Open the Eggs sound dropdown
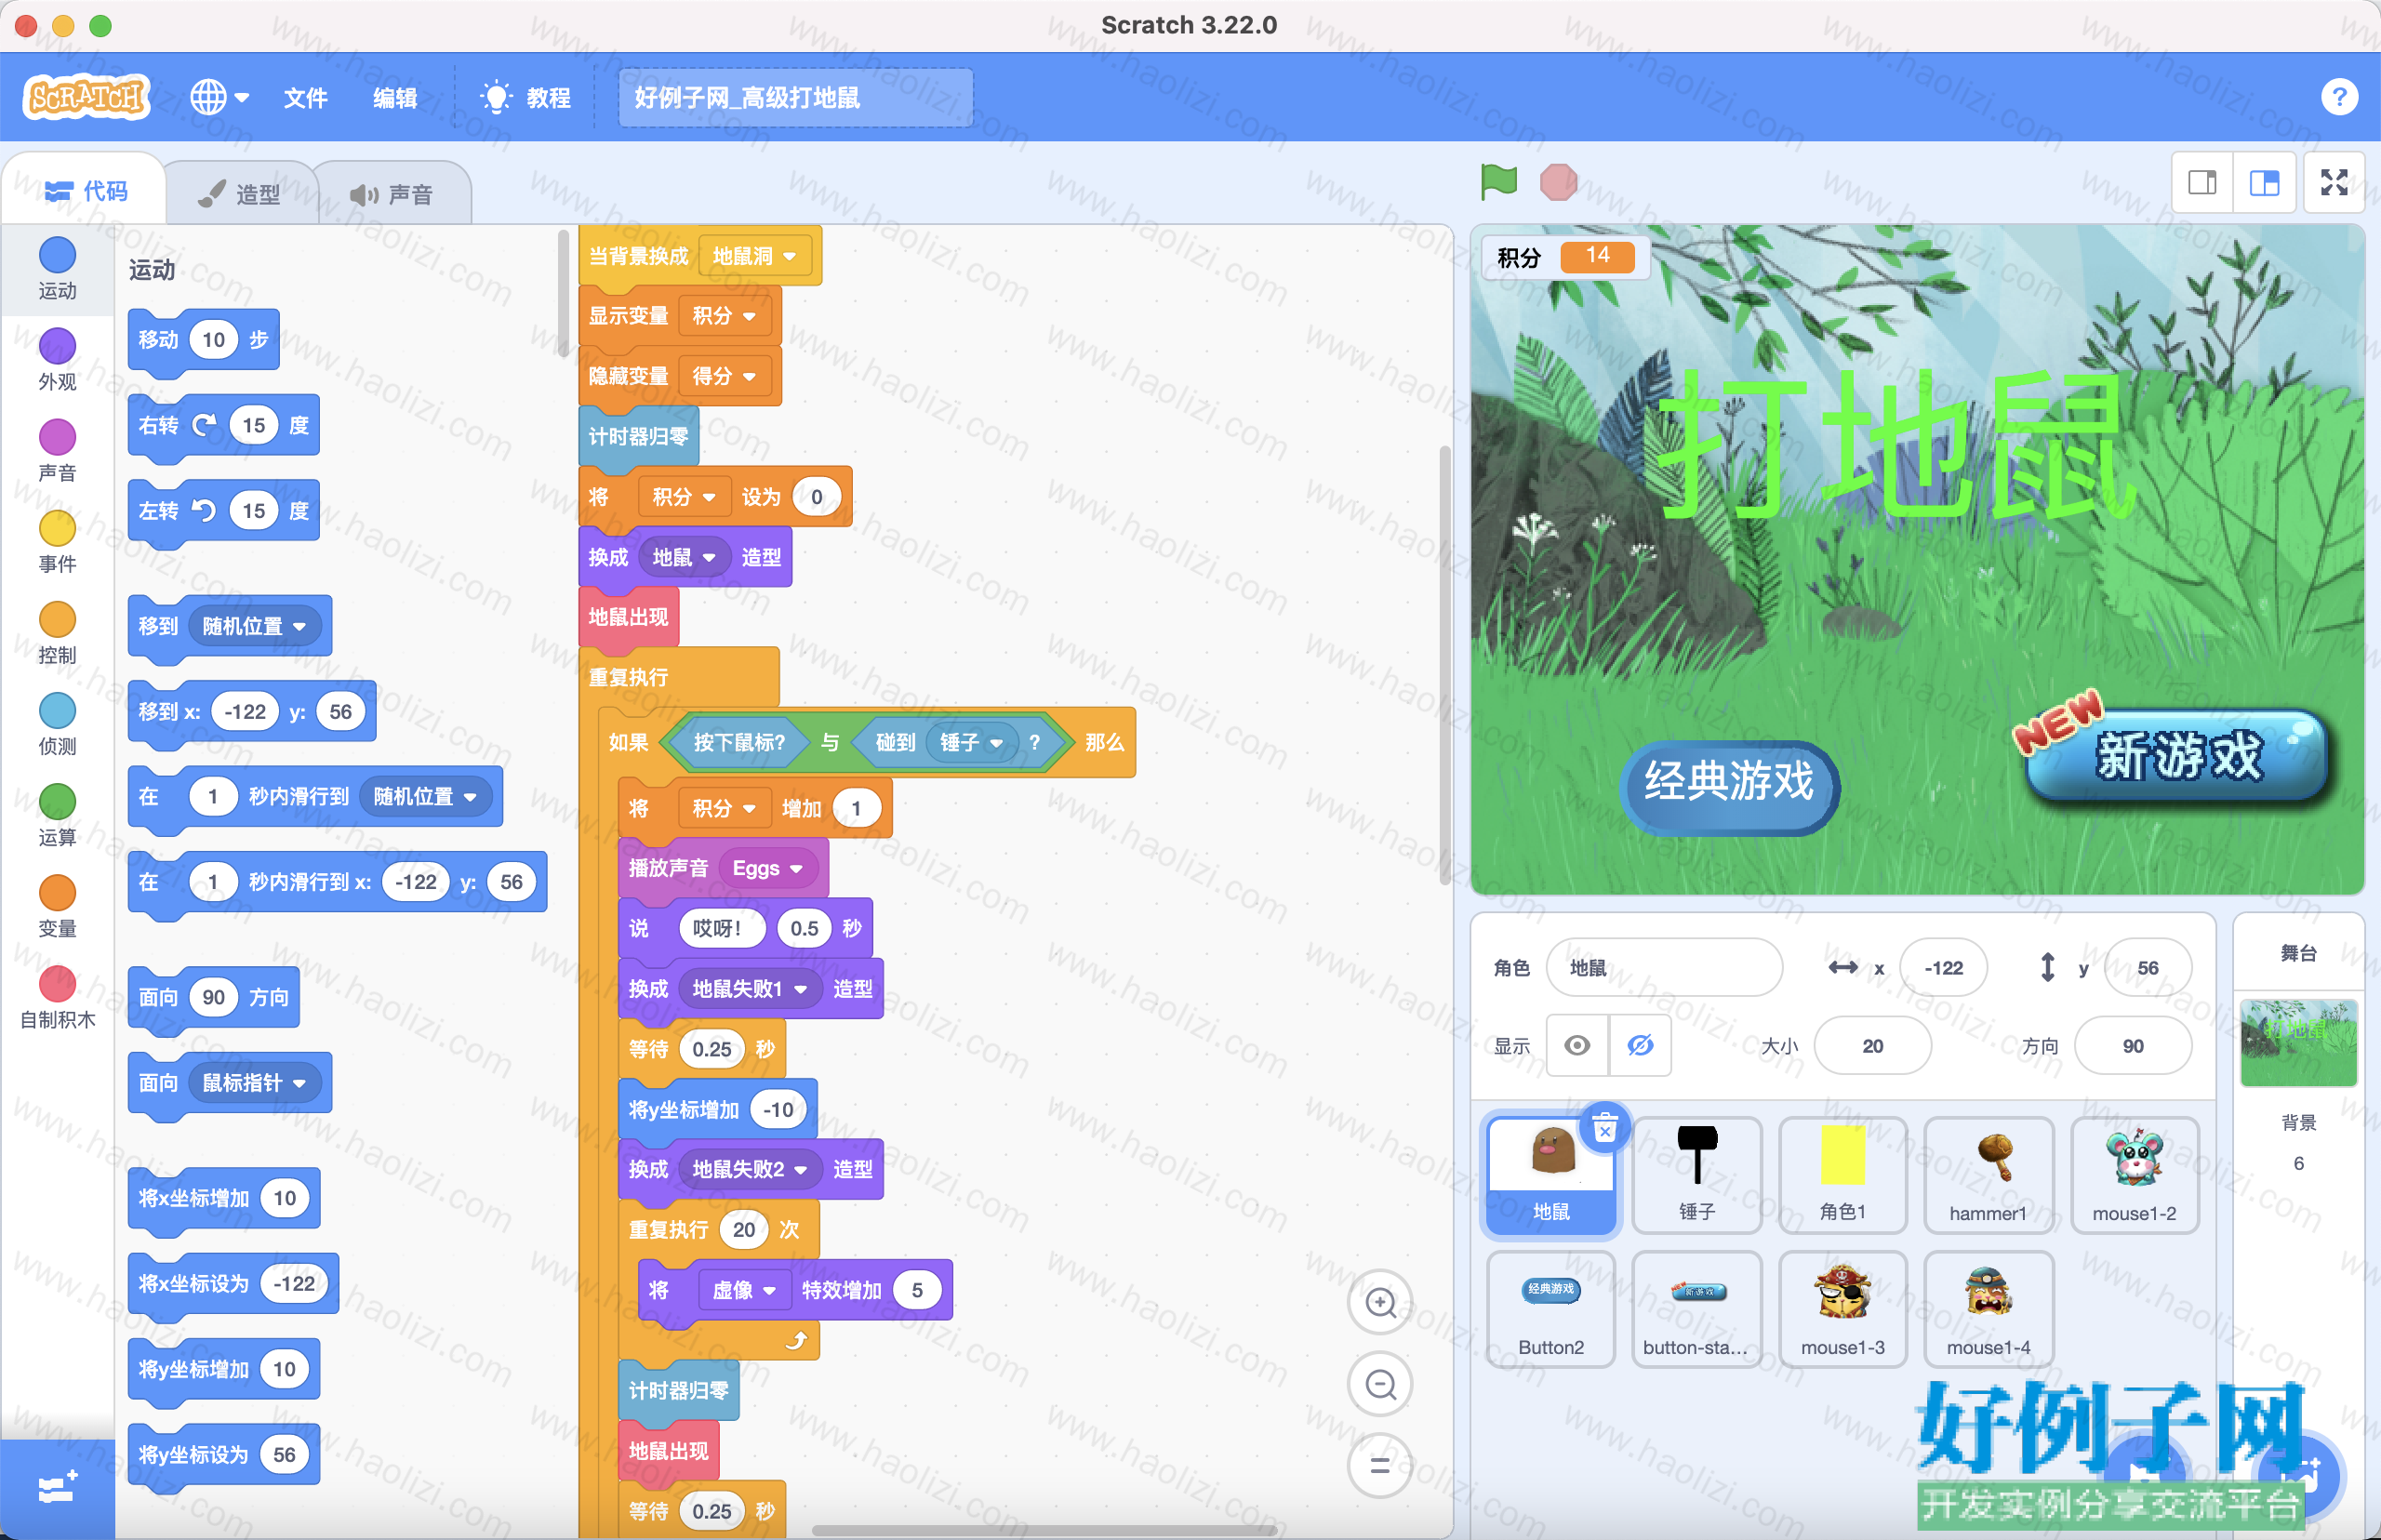This screenshot has width=2381, height=1540. [767, 868]
